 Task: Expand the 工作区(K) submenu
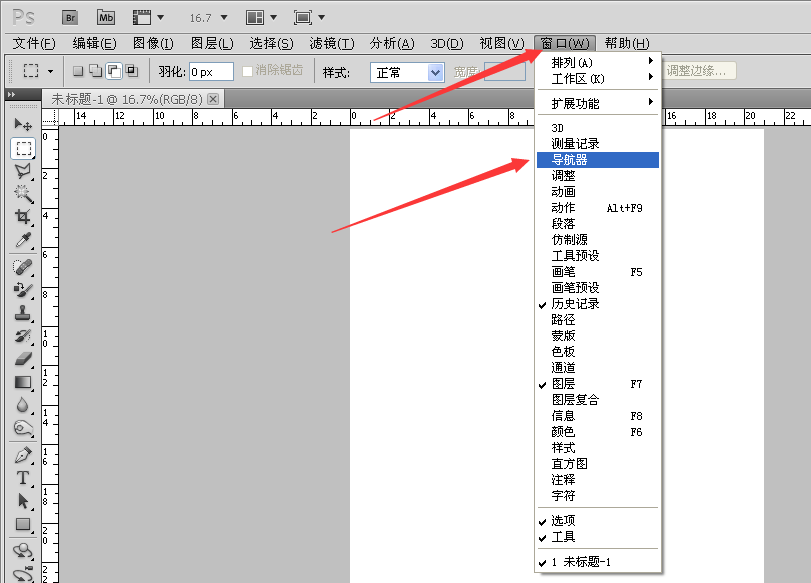[x=598, y=79]
